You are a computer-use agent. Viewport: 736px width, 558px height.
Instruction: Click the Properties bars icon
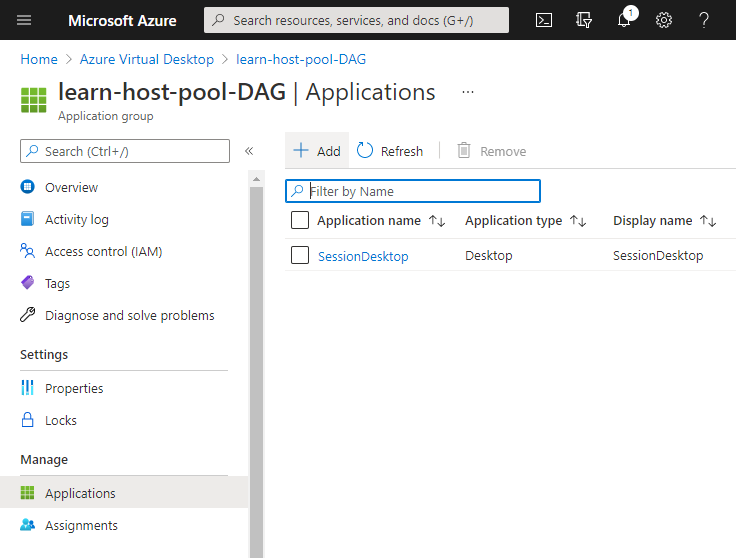[28, 388]
